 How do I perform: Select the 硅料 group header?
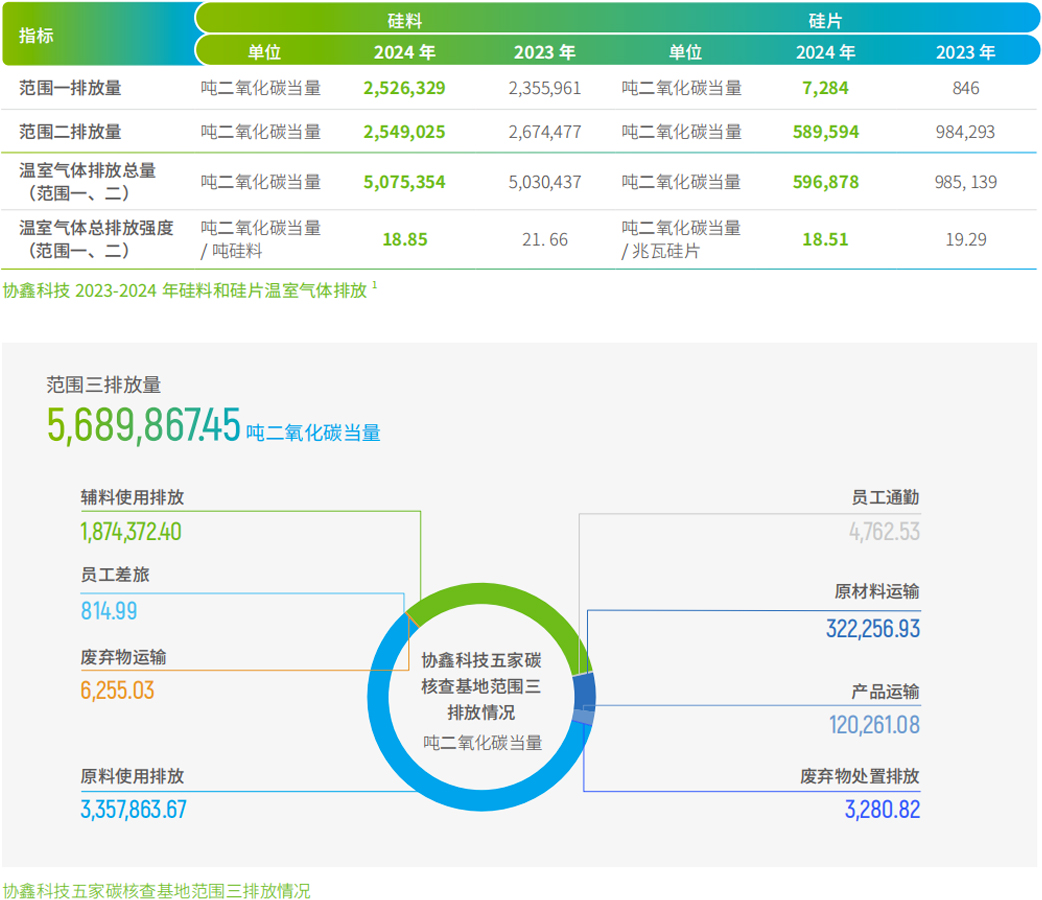coord(404,21)
